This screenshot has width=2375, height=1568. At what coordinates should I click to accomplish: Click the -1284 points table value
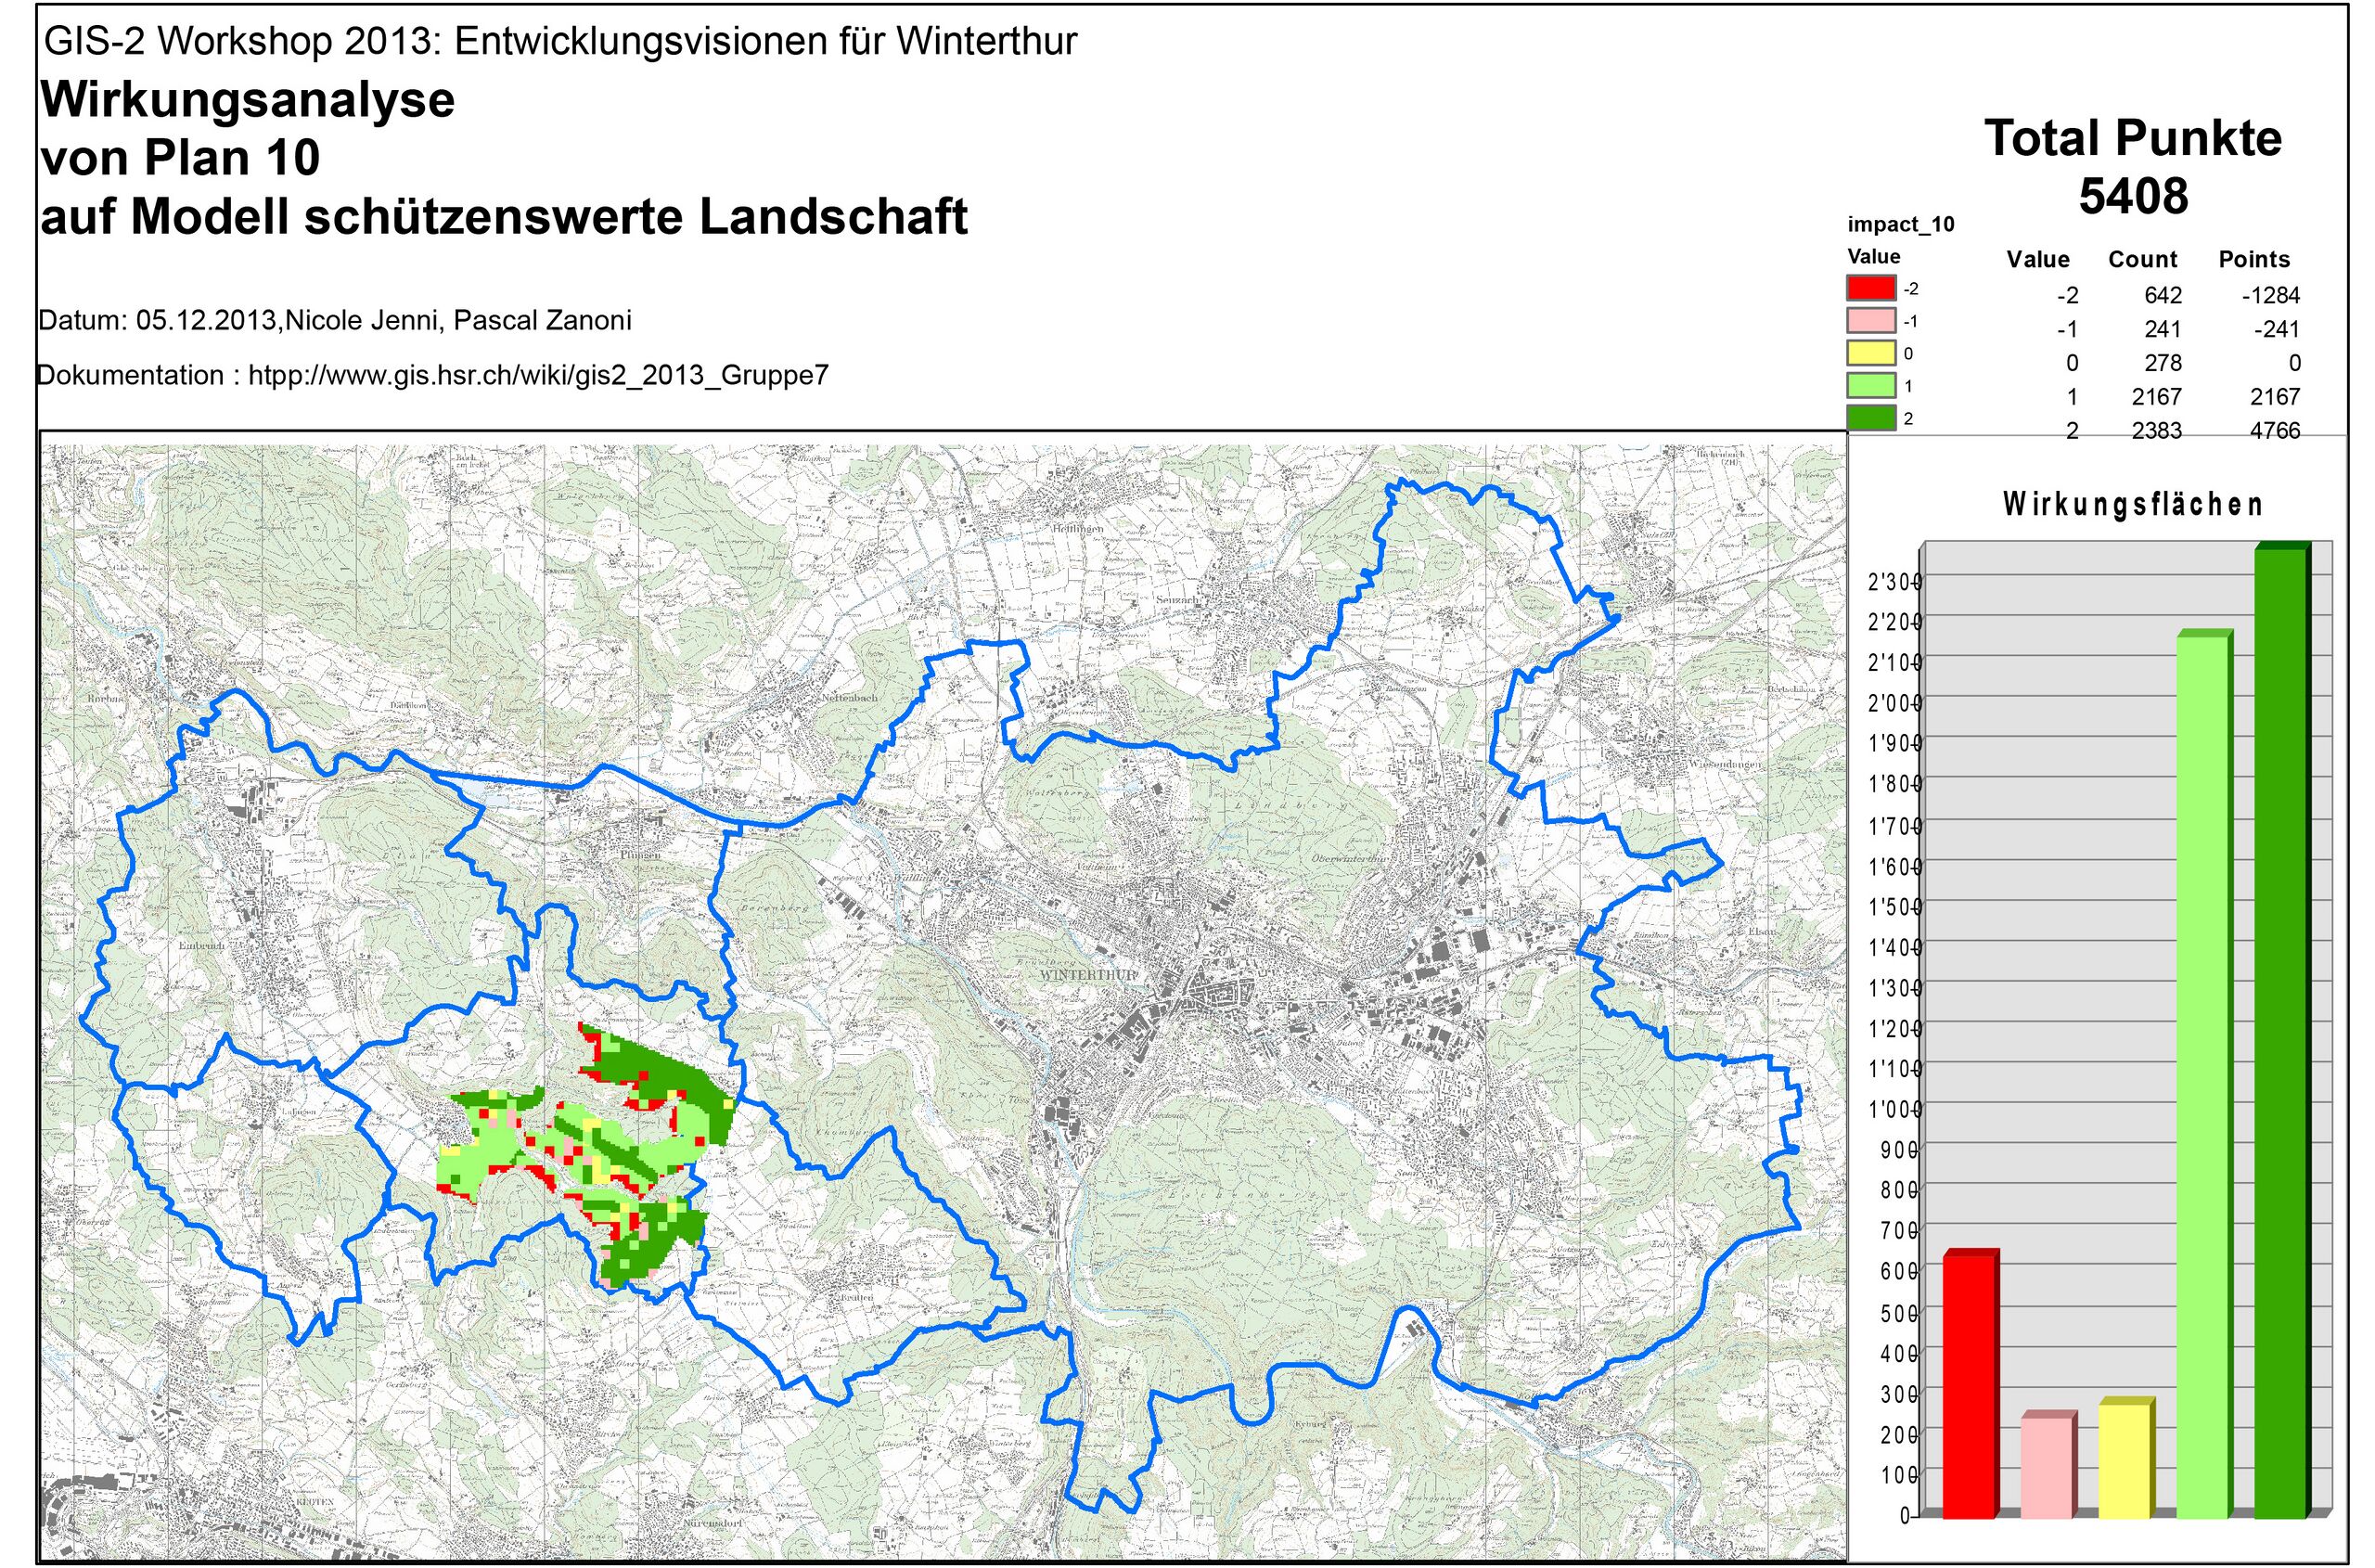pyautogui.click(x=2270, y=296)
